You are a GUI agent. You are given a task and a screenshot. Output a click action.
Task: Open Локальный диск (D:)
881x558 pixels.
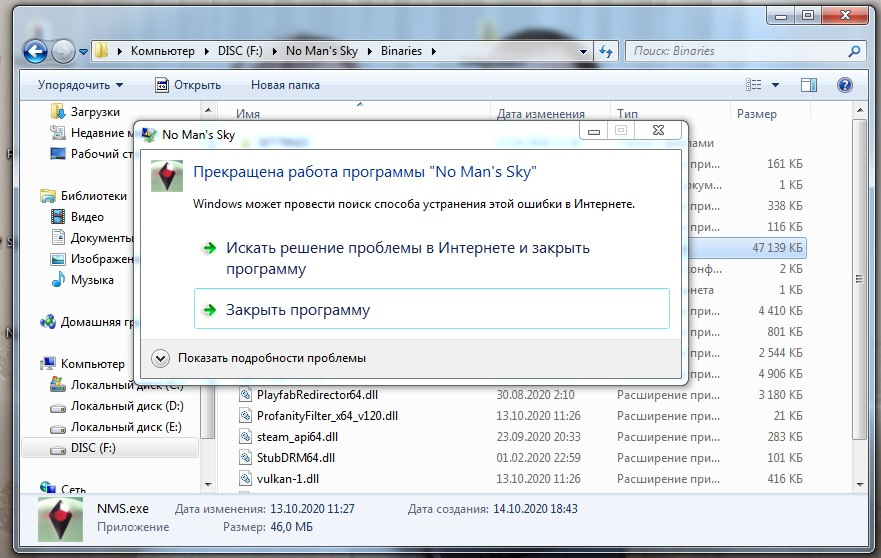(127, 406)
